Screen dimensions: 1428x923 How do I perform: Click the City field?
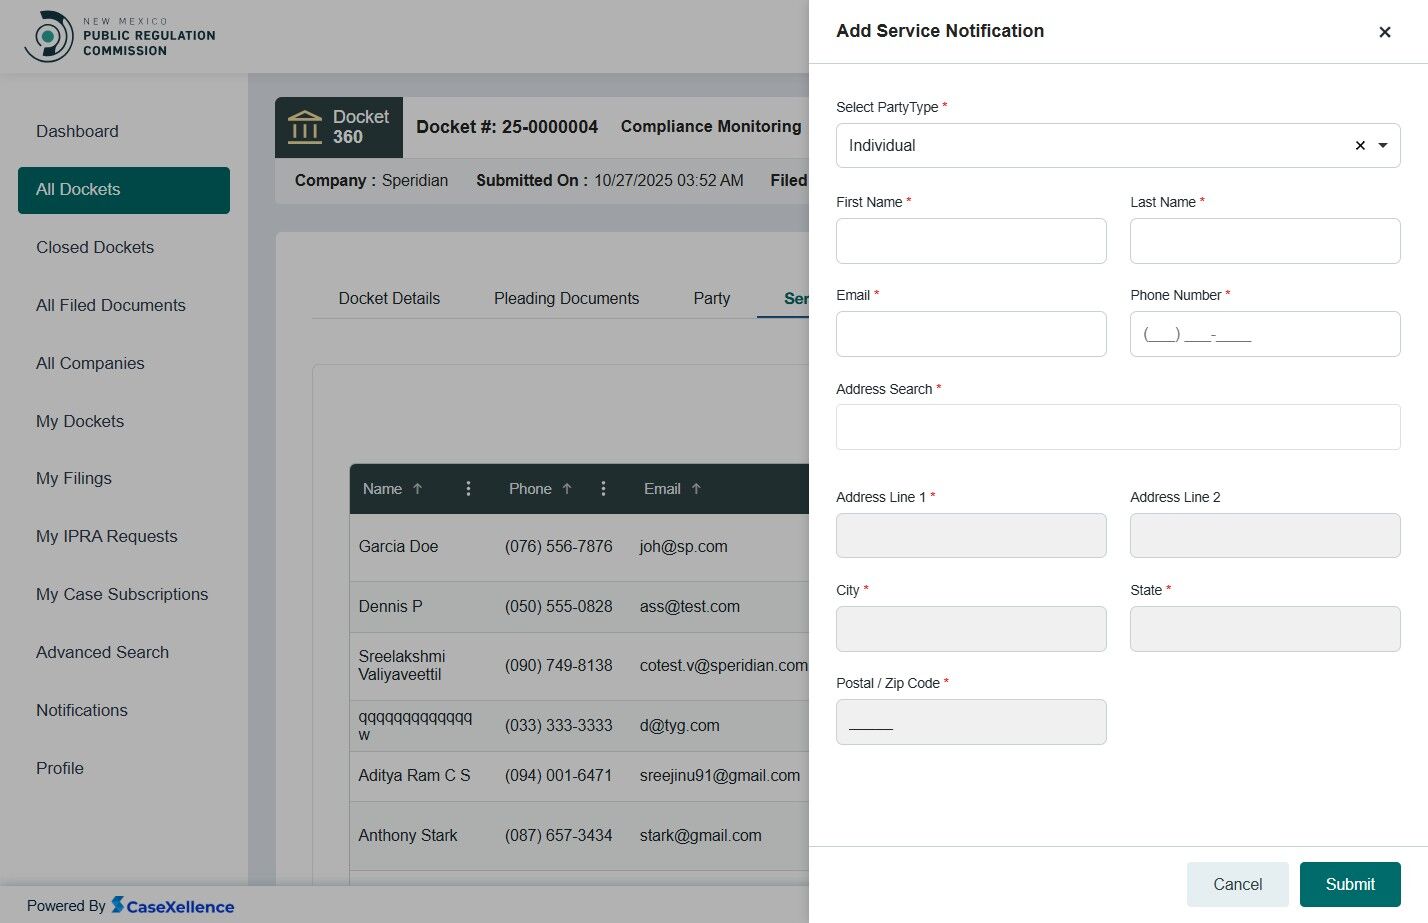971,629
